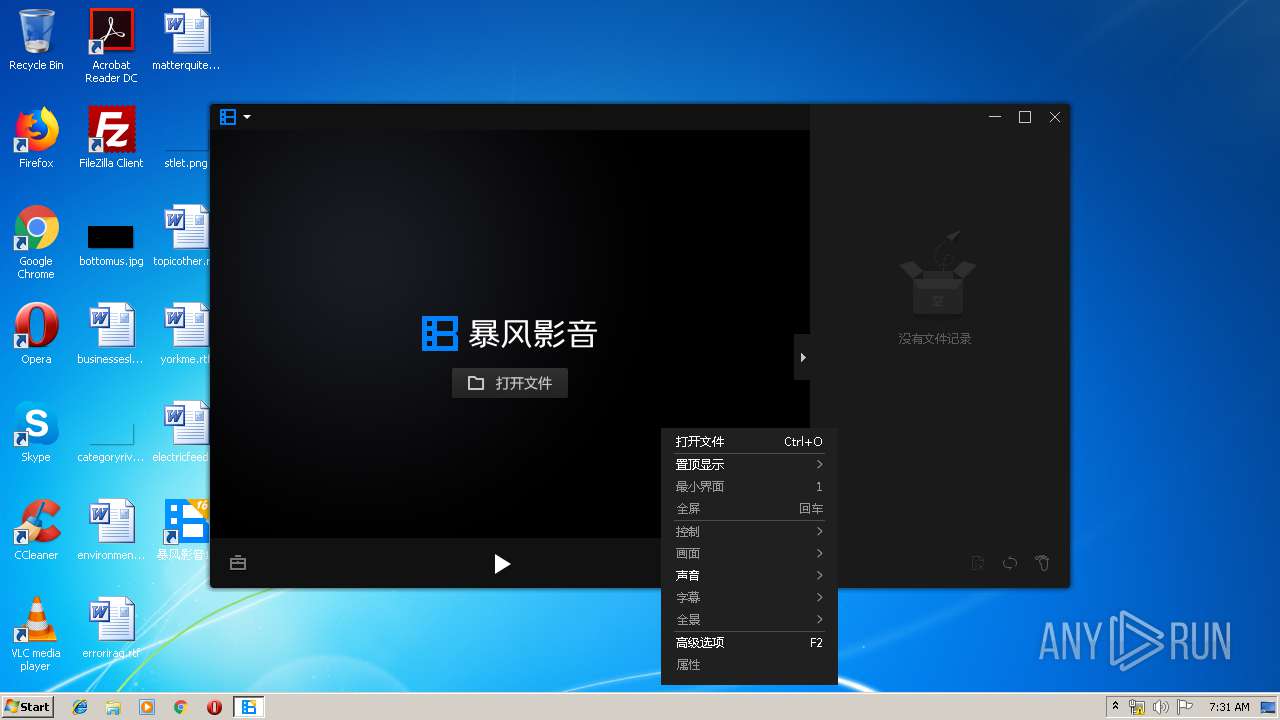1280x720 pixels.
Task: Close the 暴风影音 player window
Action: point(1055,117)
